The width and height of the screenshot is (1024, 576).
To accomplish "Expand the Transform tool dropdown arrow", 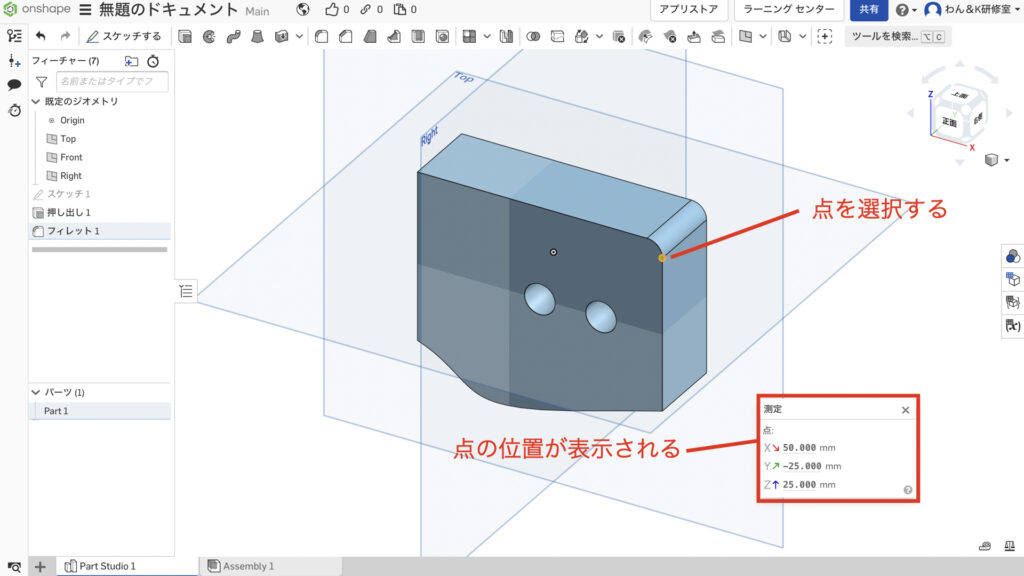I will tap(600, 37).
